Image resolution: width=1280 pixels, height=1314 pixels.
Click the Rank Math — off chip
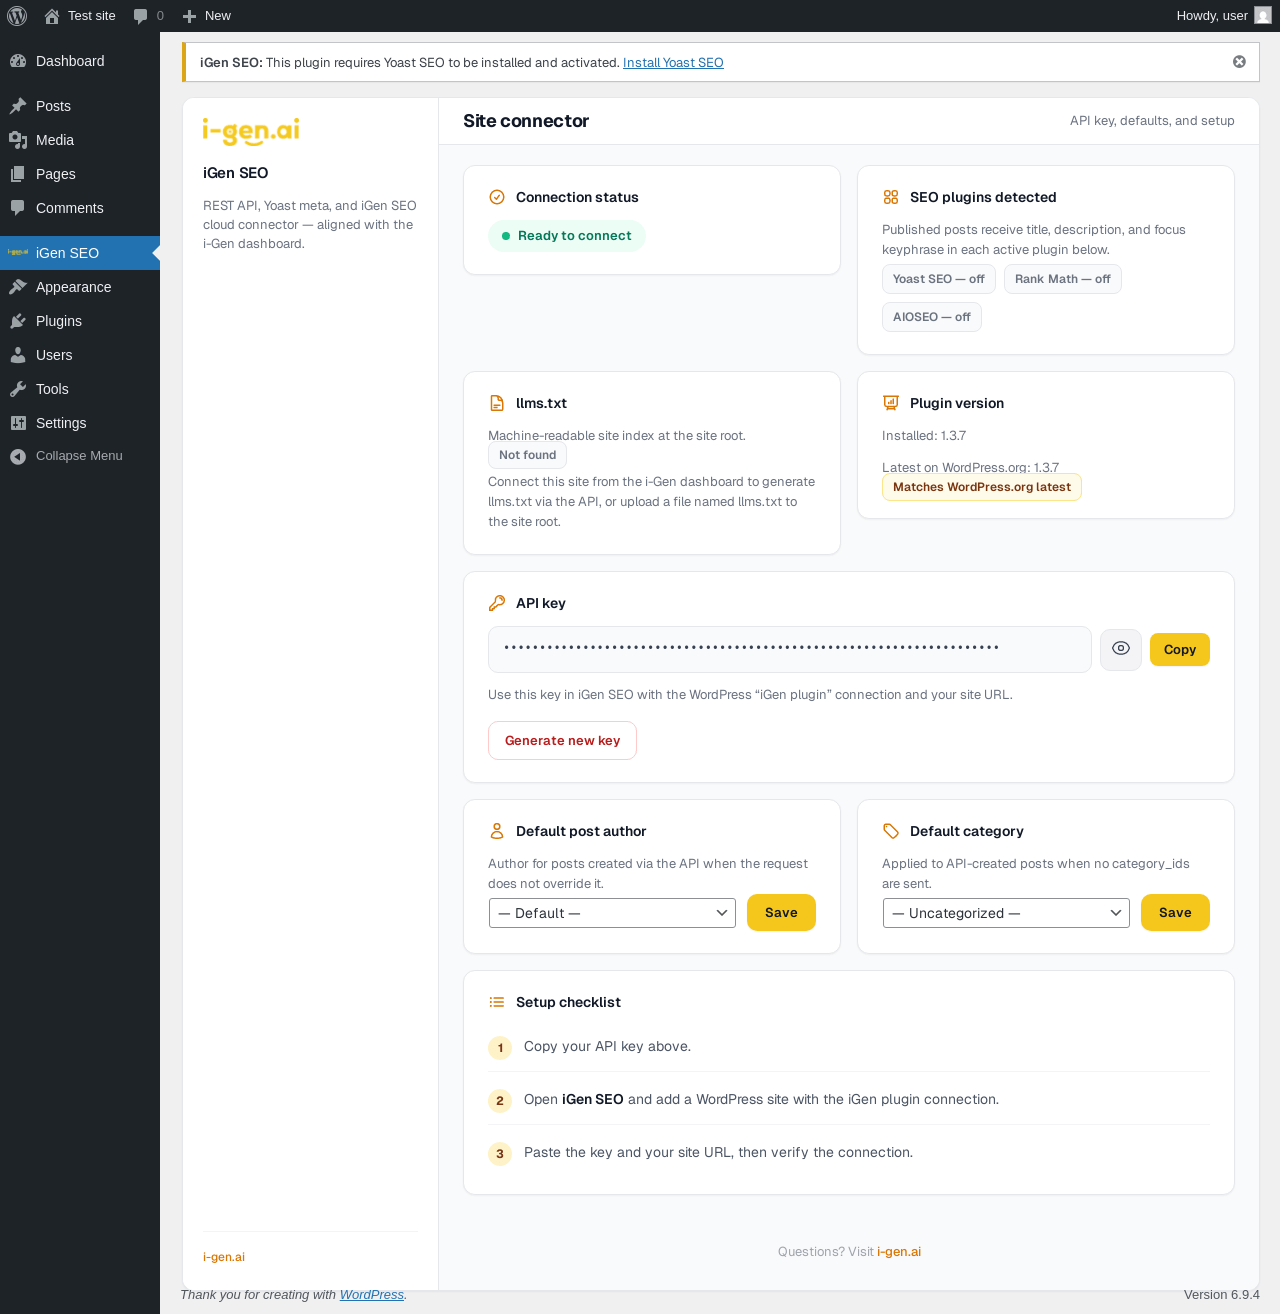[1063, 279]
